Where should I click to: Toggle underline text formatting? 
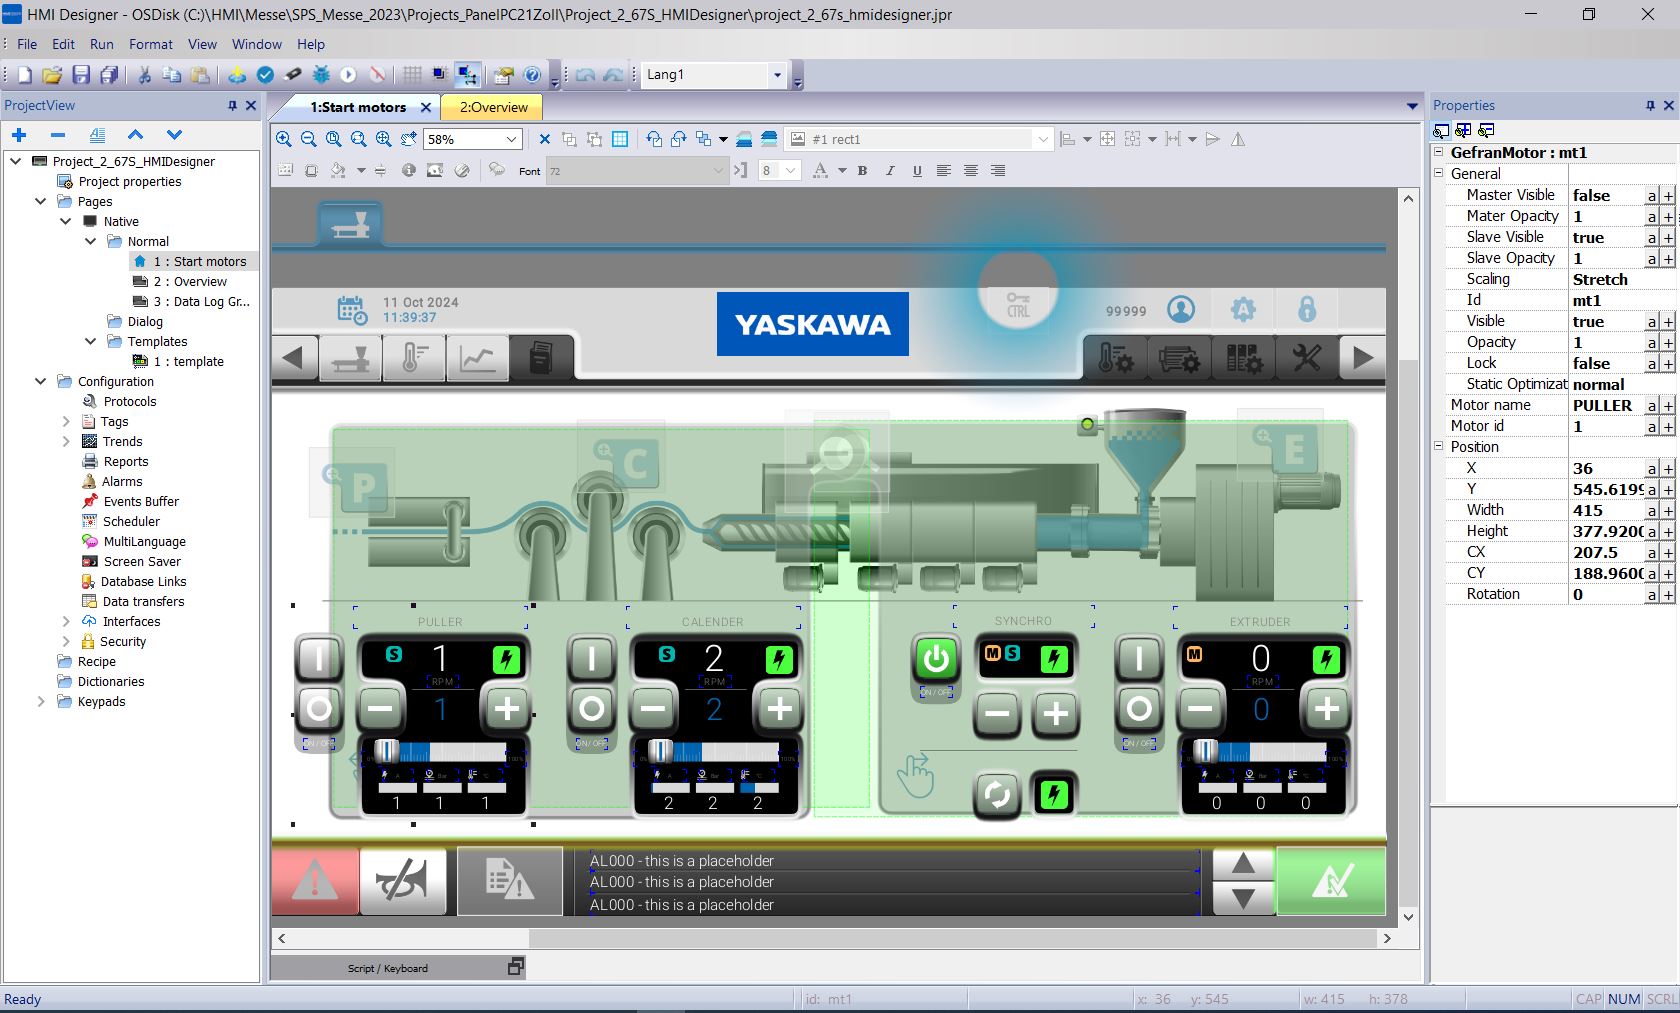916,171
